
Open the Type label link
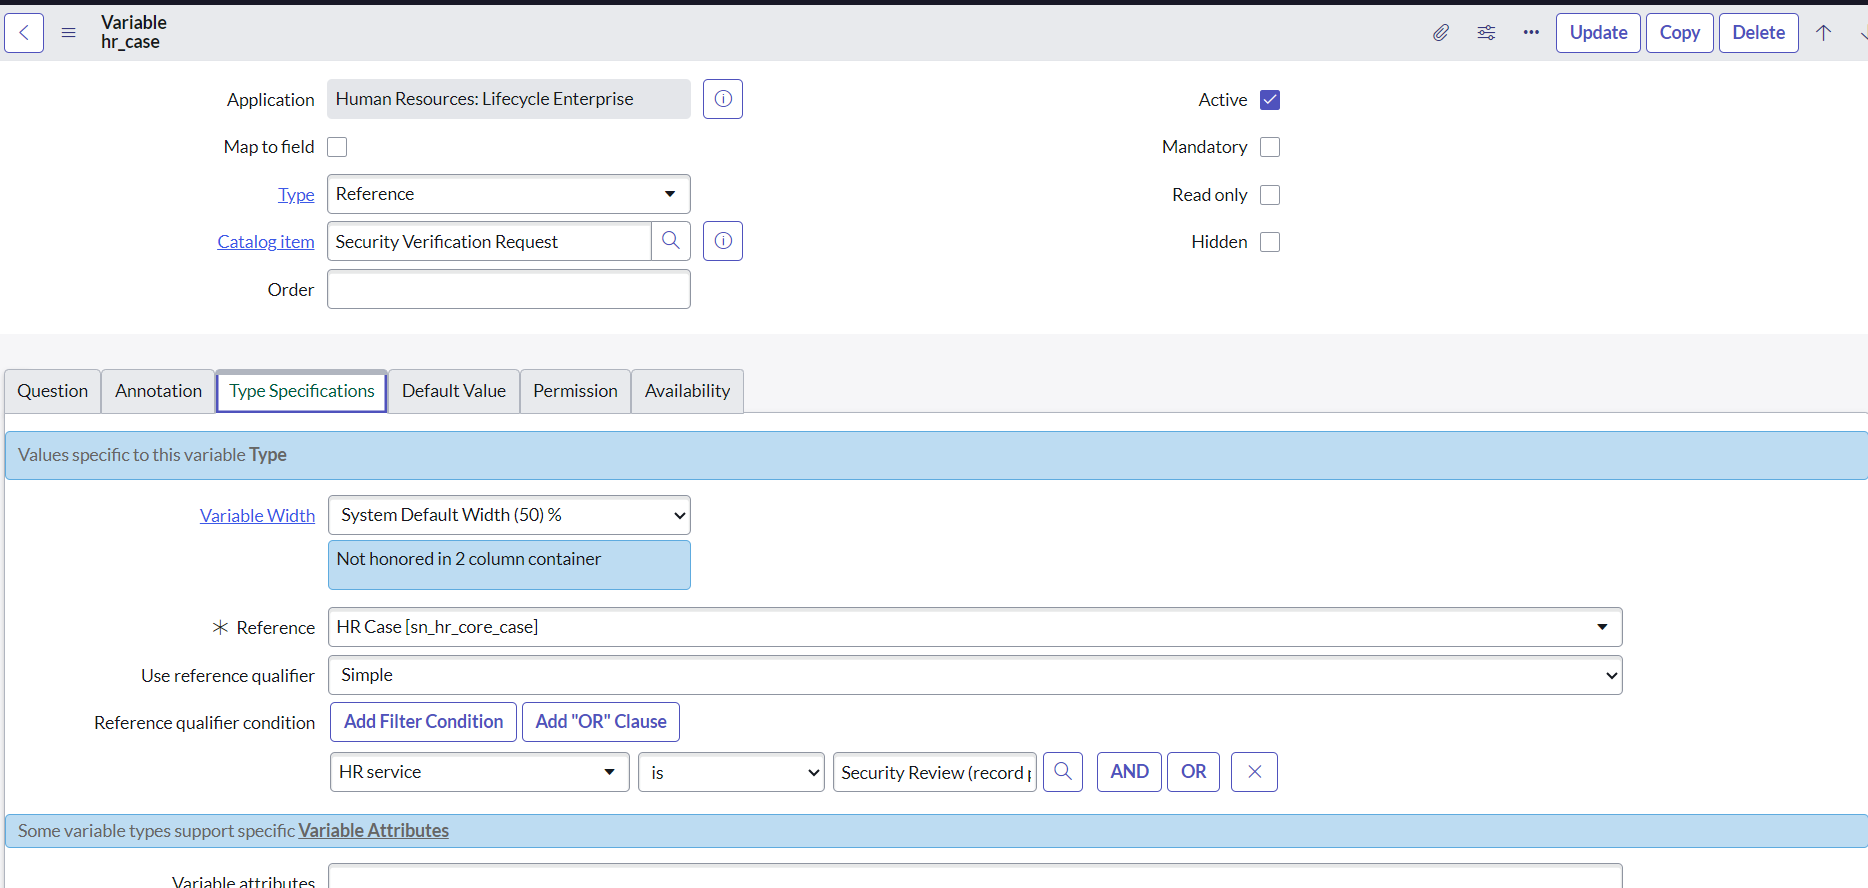coord(296,195)
